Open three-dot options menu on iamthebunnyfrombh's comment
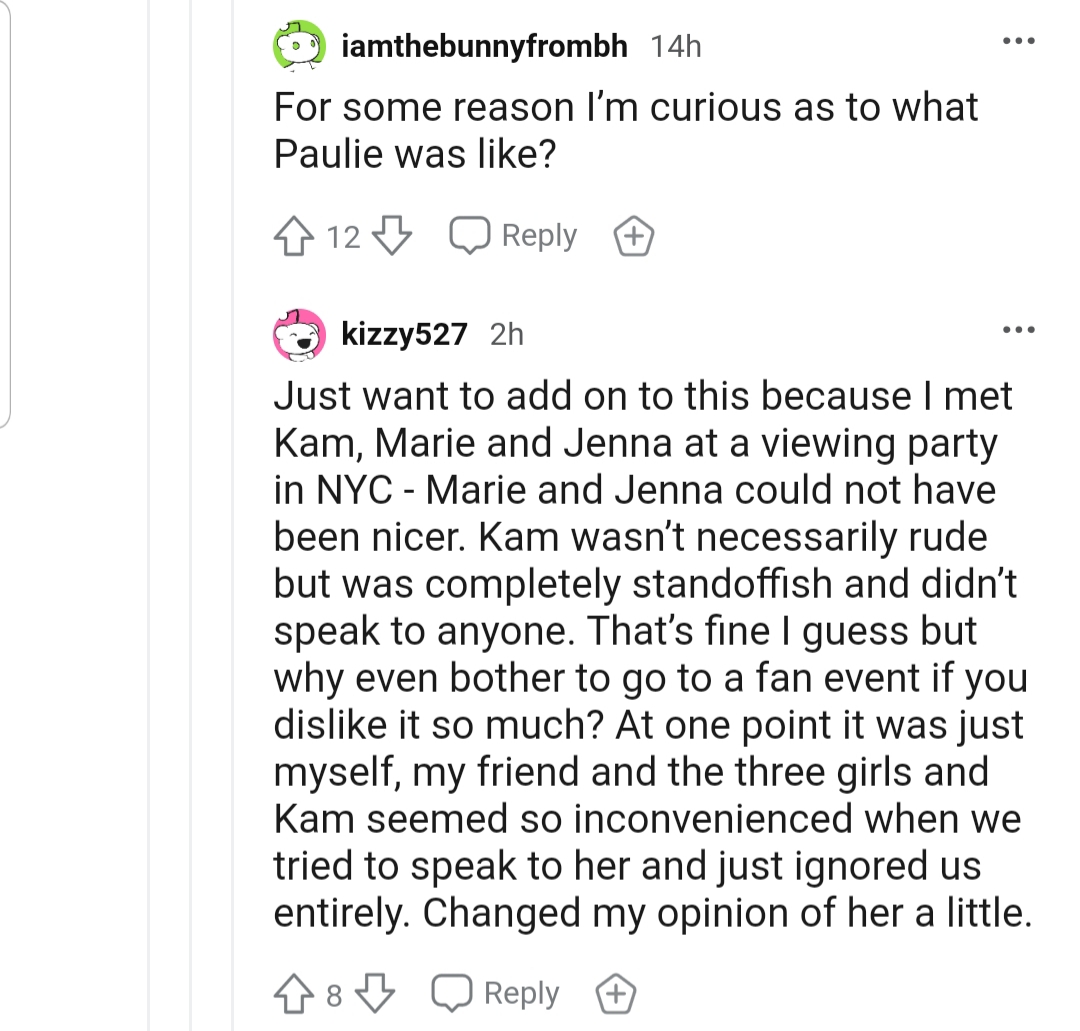This screenshot has height=1031, width=1080. point(1019,41)
